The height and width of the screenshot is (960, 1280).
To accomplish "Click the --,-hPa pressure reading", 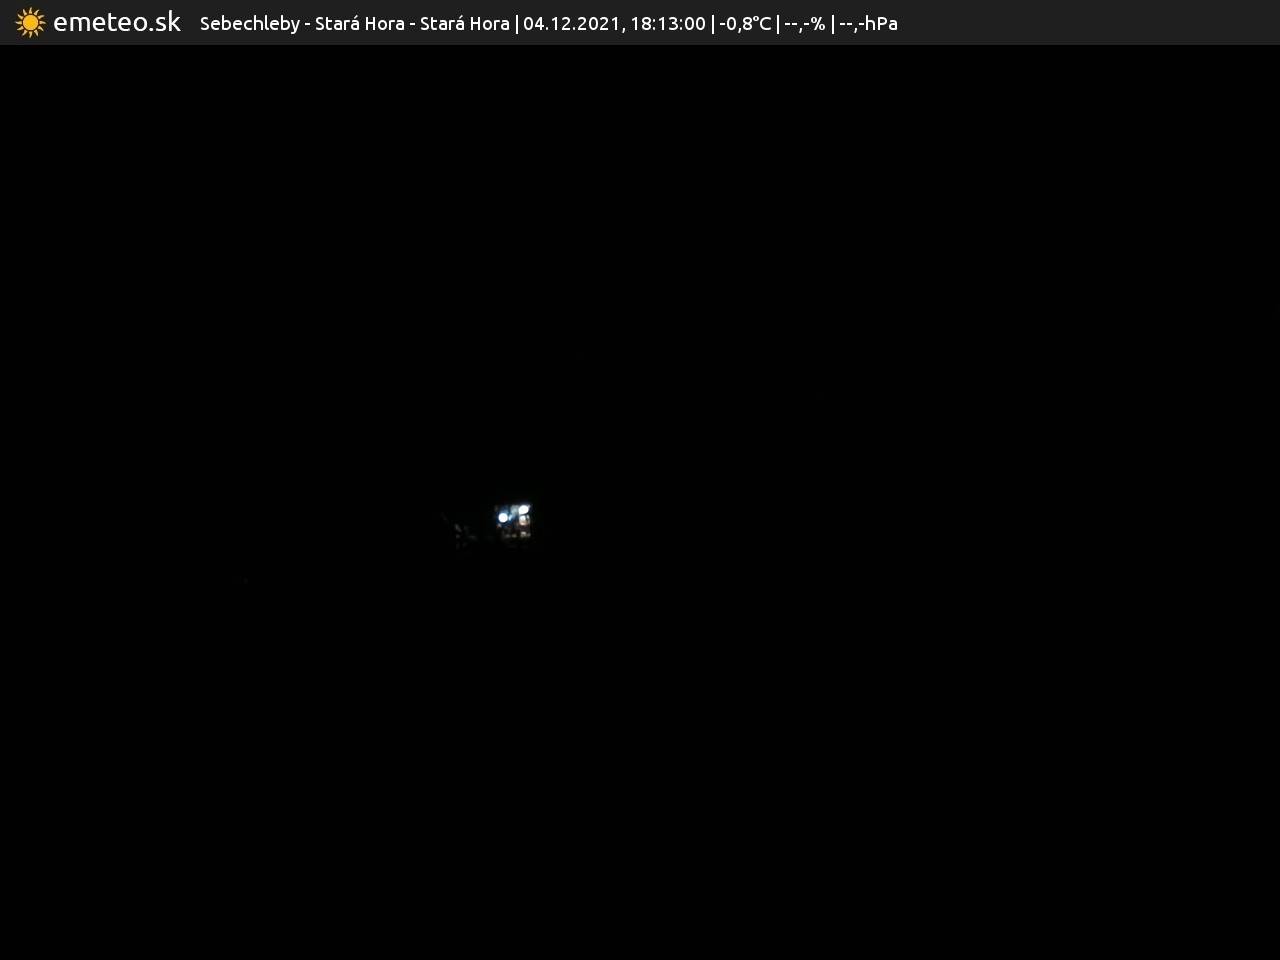I will (868, 23).
